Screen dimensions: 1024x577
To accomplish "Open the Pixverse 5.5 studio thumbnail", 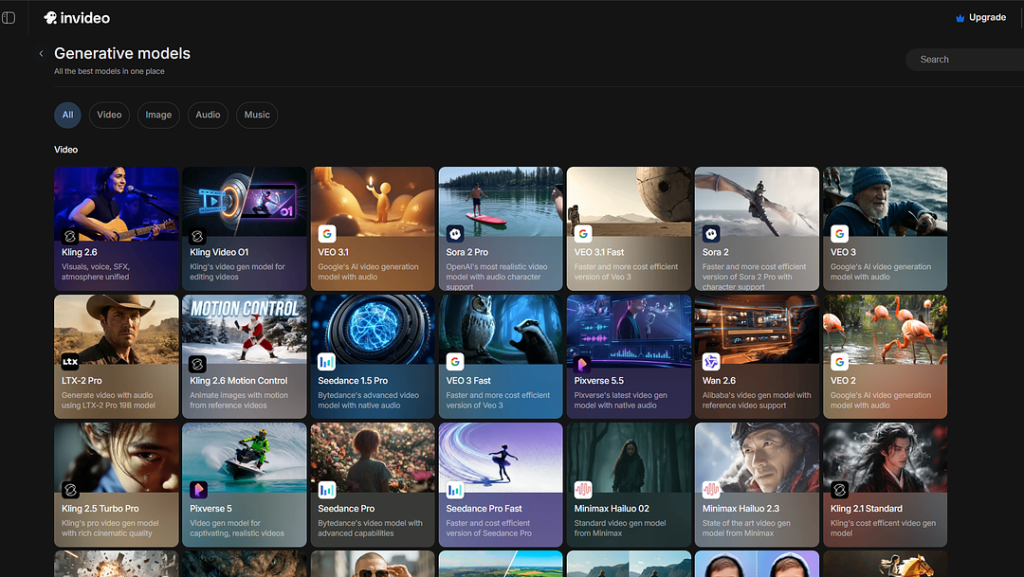I will (629, 329).
